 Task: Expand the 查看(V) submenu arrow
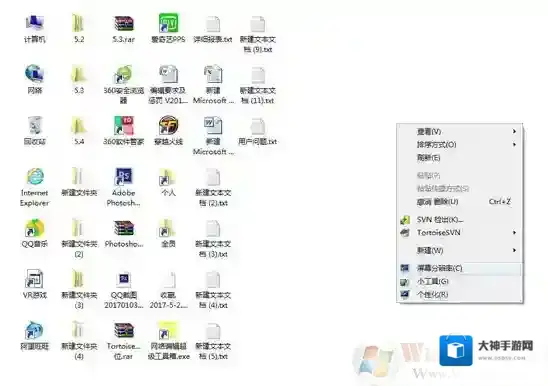tap(514, 131)
